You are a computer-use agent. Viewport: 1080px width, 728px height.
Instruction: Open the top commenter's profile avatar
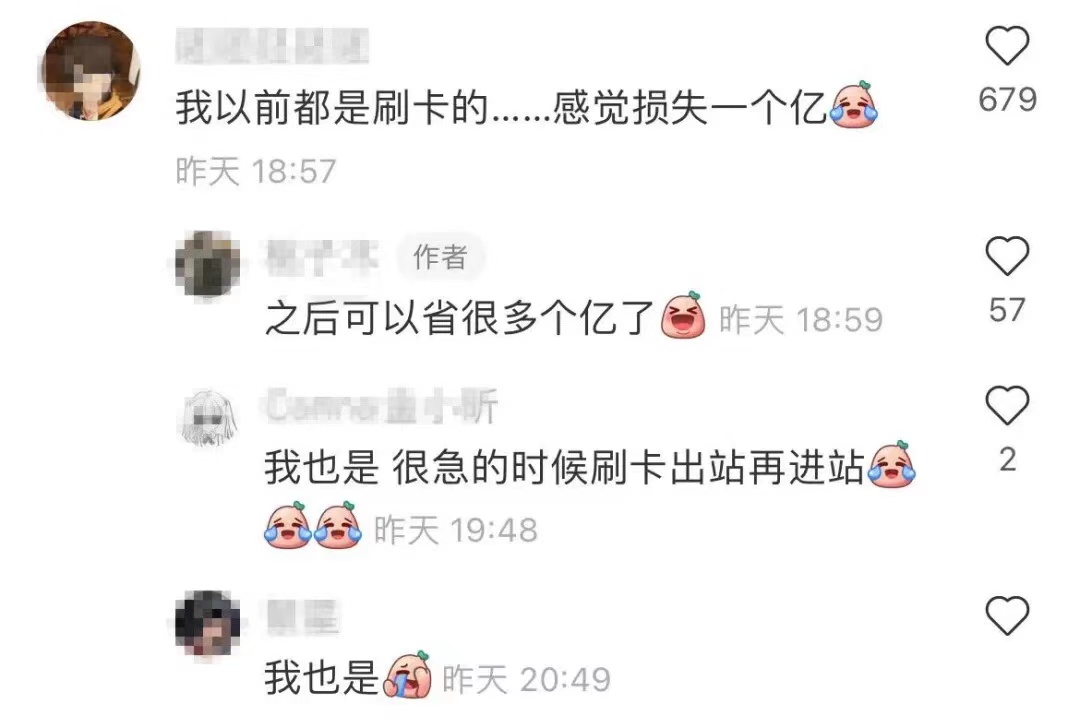[x=91, y=71]
